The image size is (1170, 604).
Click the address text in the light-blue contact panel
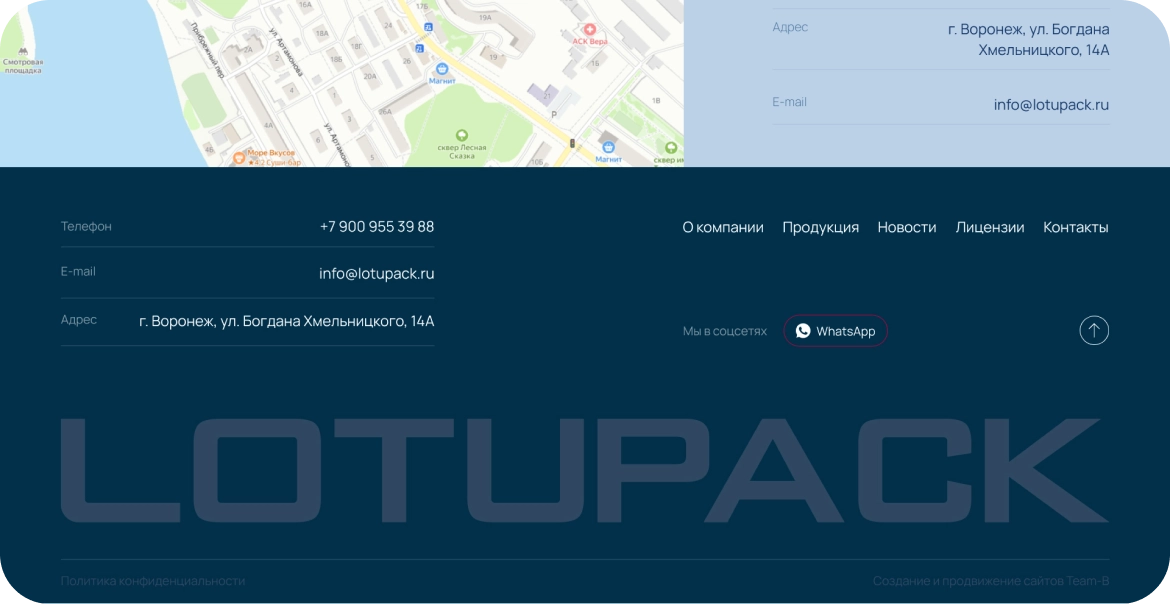coord(1028,40)
